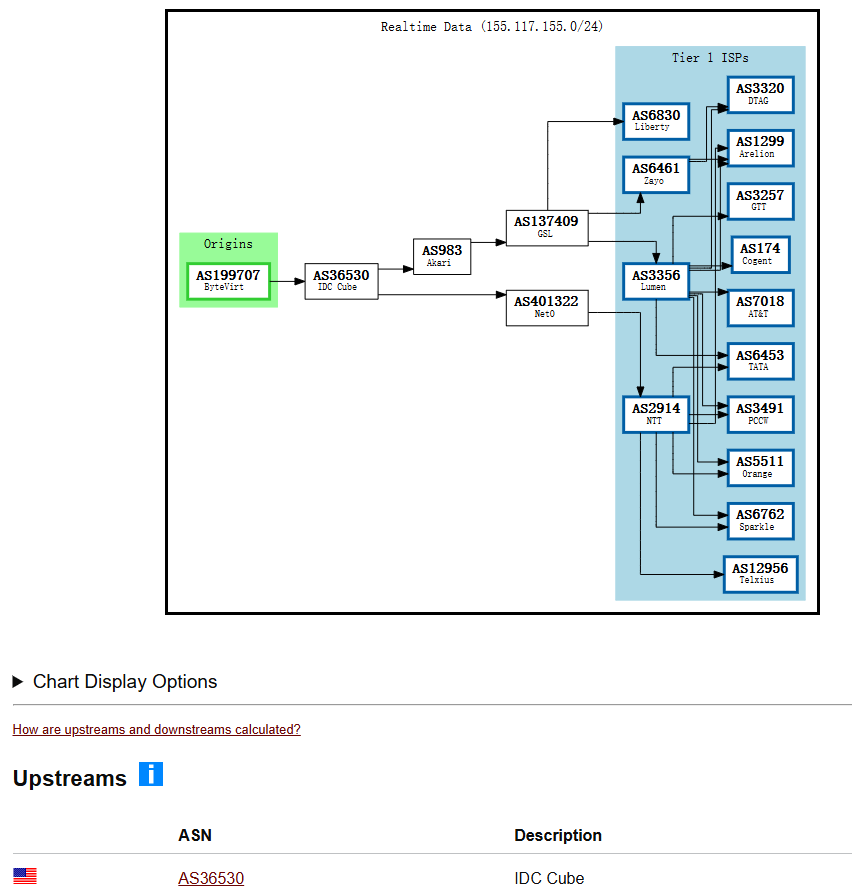Image resolution: width=852 pixels, height=888 pixels.
Task: Click the US flag icon in the AS36530 row
Action: tap(25, 877)
